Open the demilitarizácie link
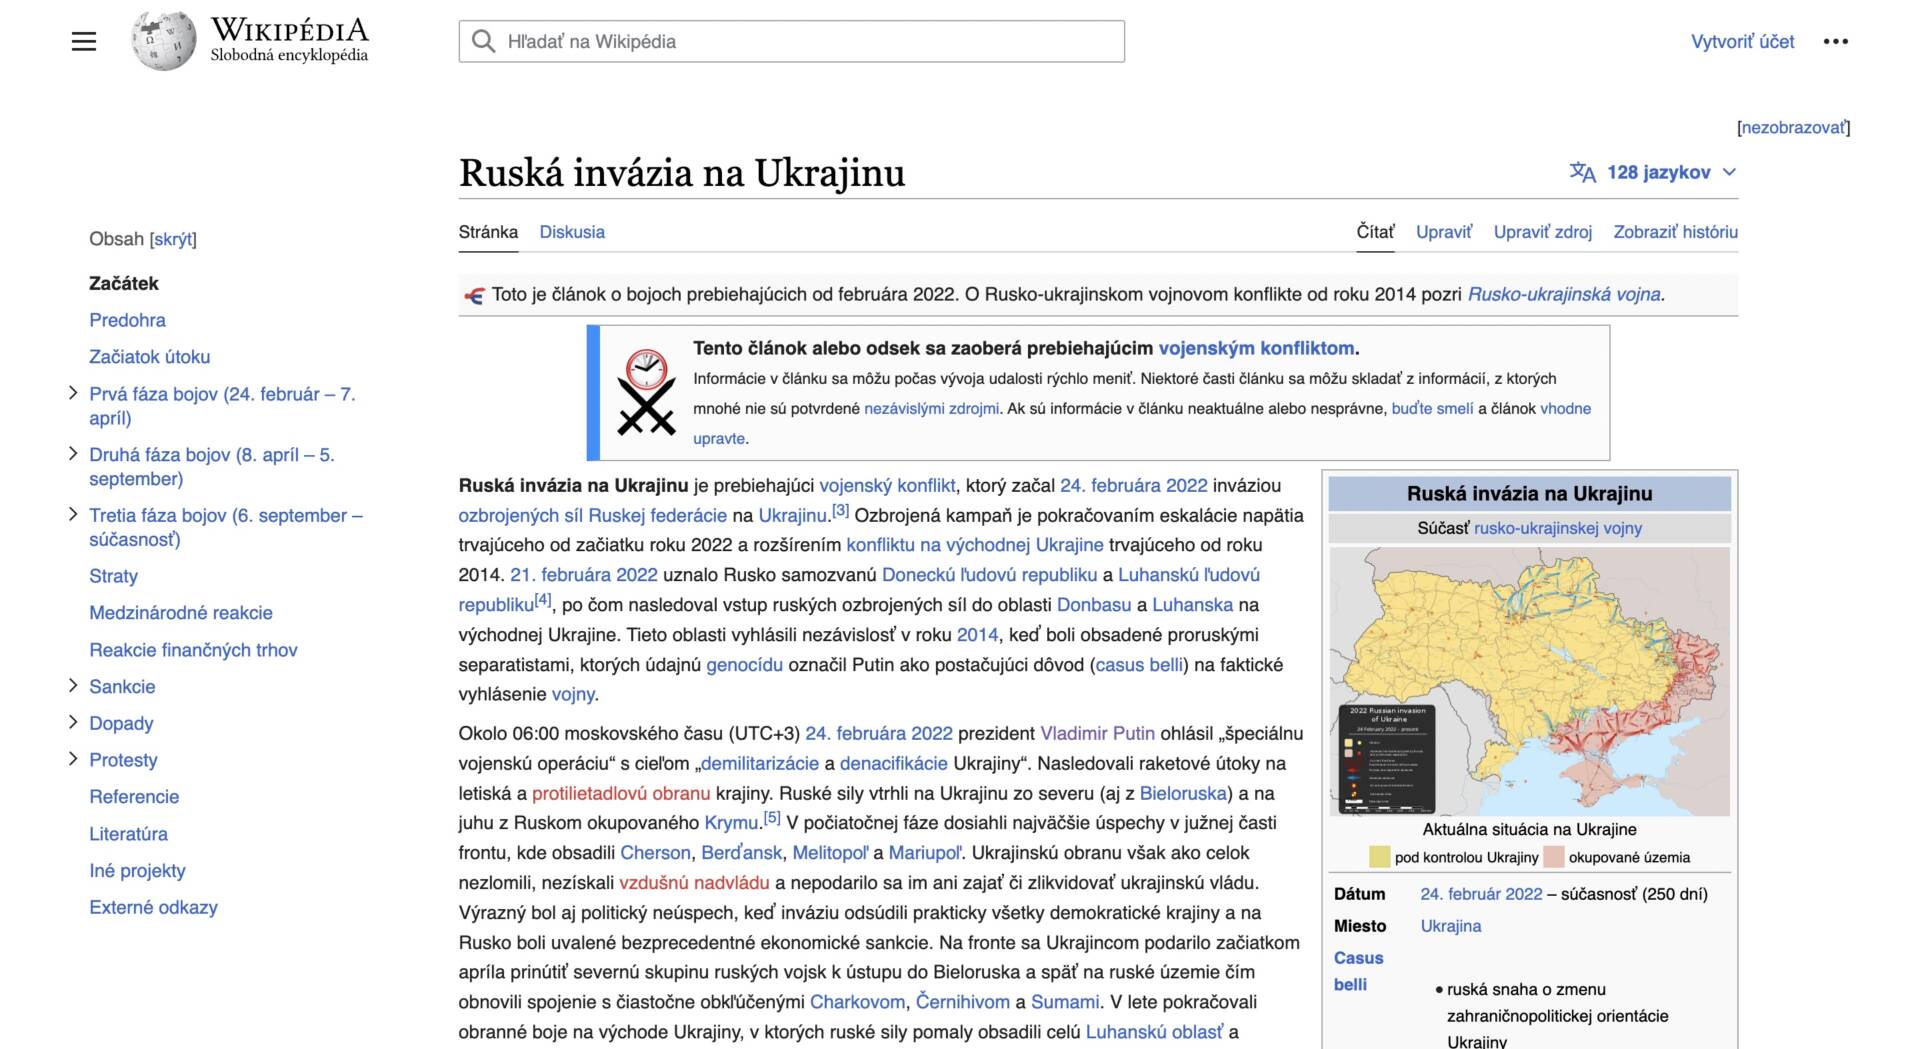This screenshot has width=1920, height=1049. tap(760, 764)
